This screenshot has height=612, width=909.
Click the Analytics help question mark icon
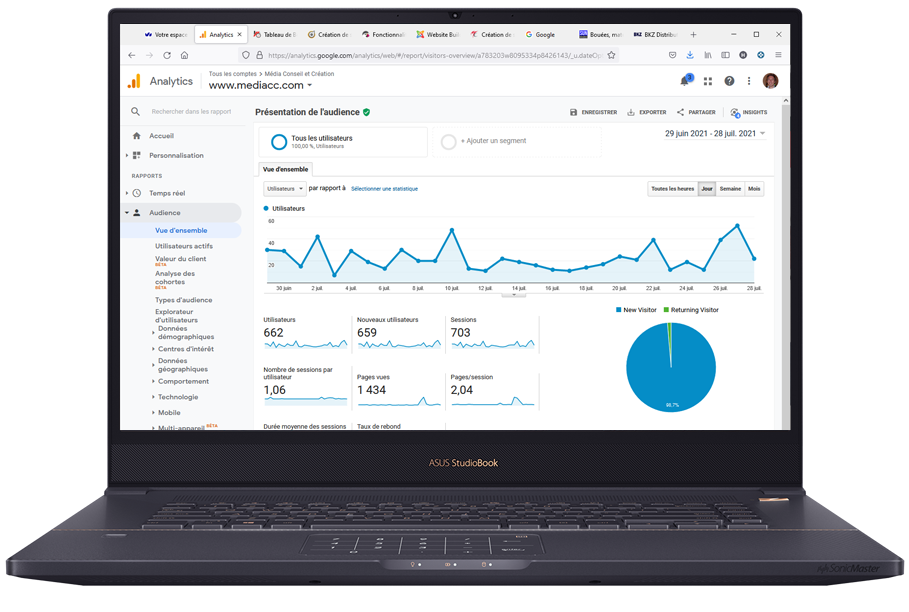click(728, 81)
